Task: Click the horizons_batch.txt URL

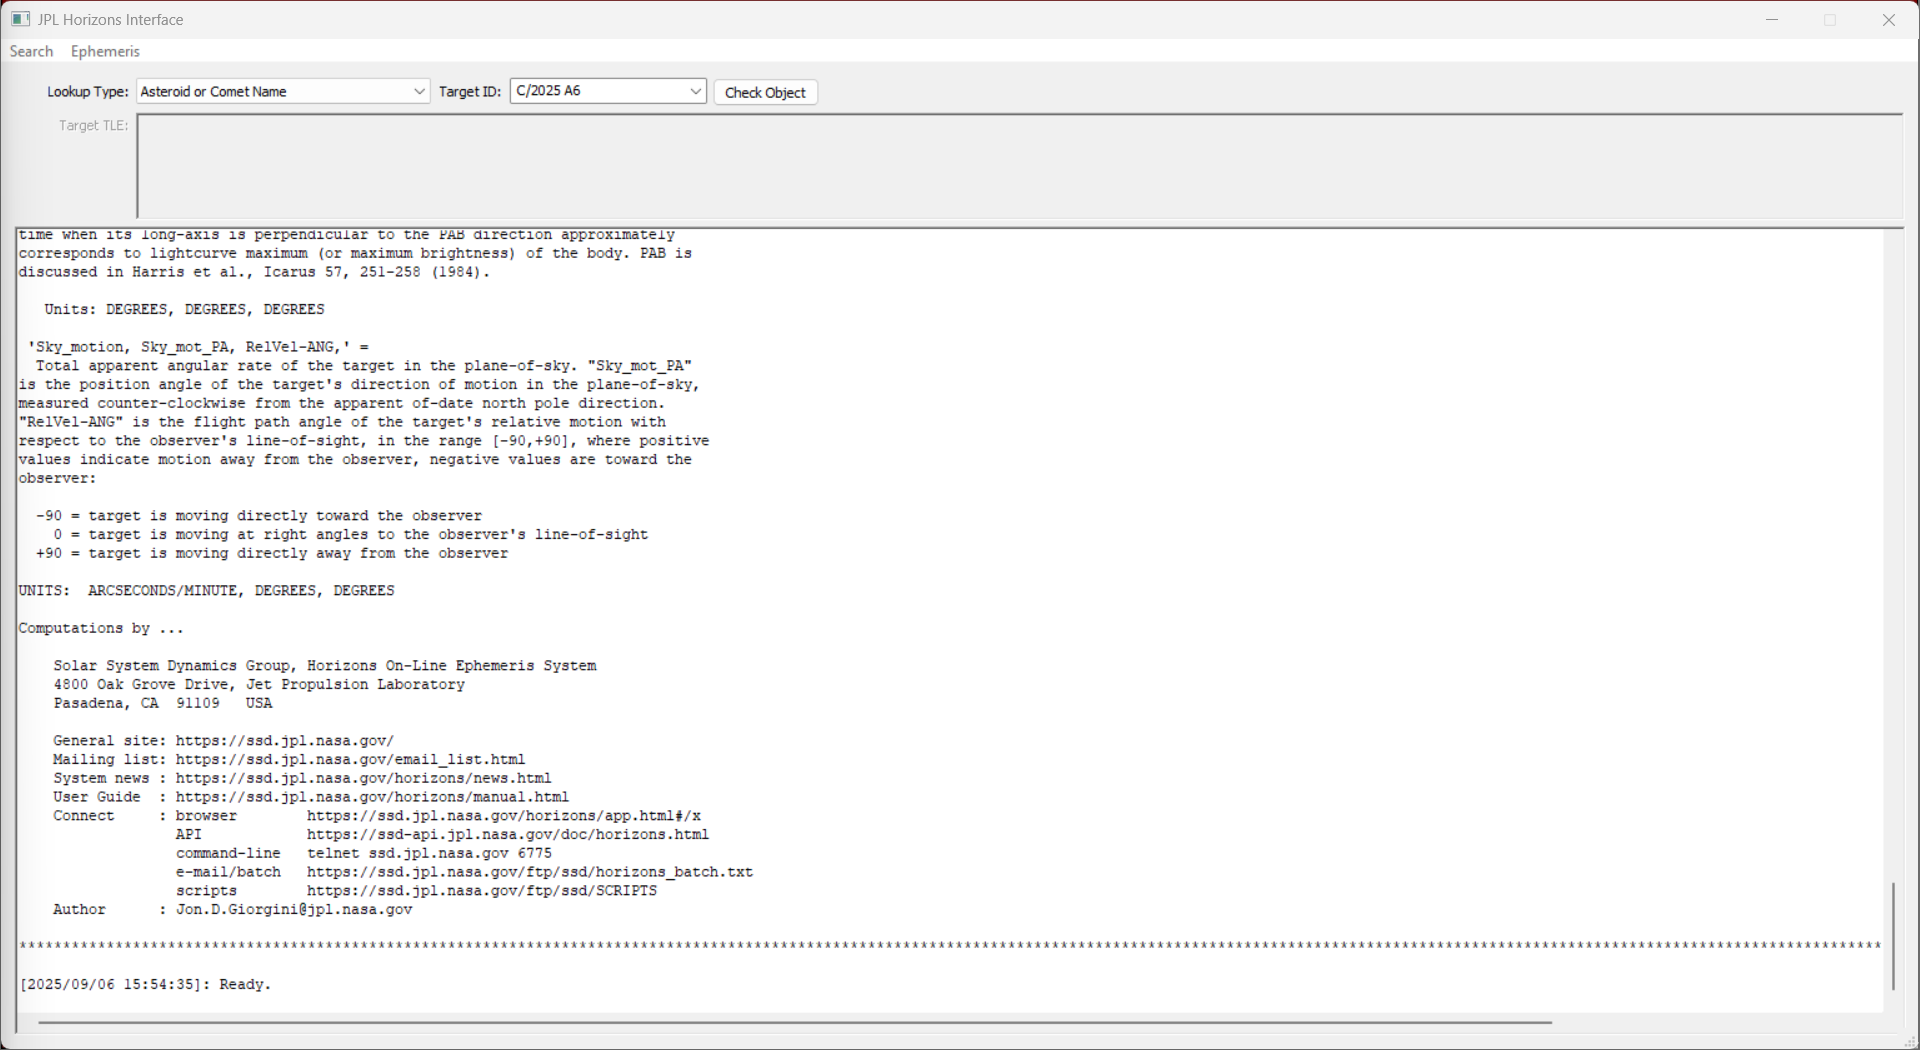Action: click(530, 872)
